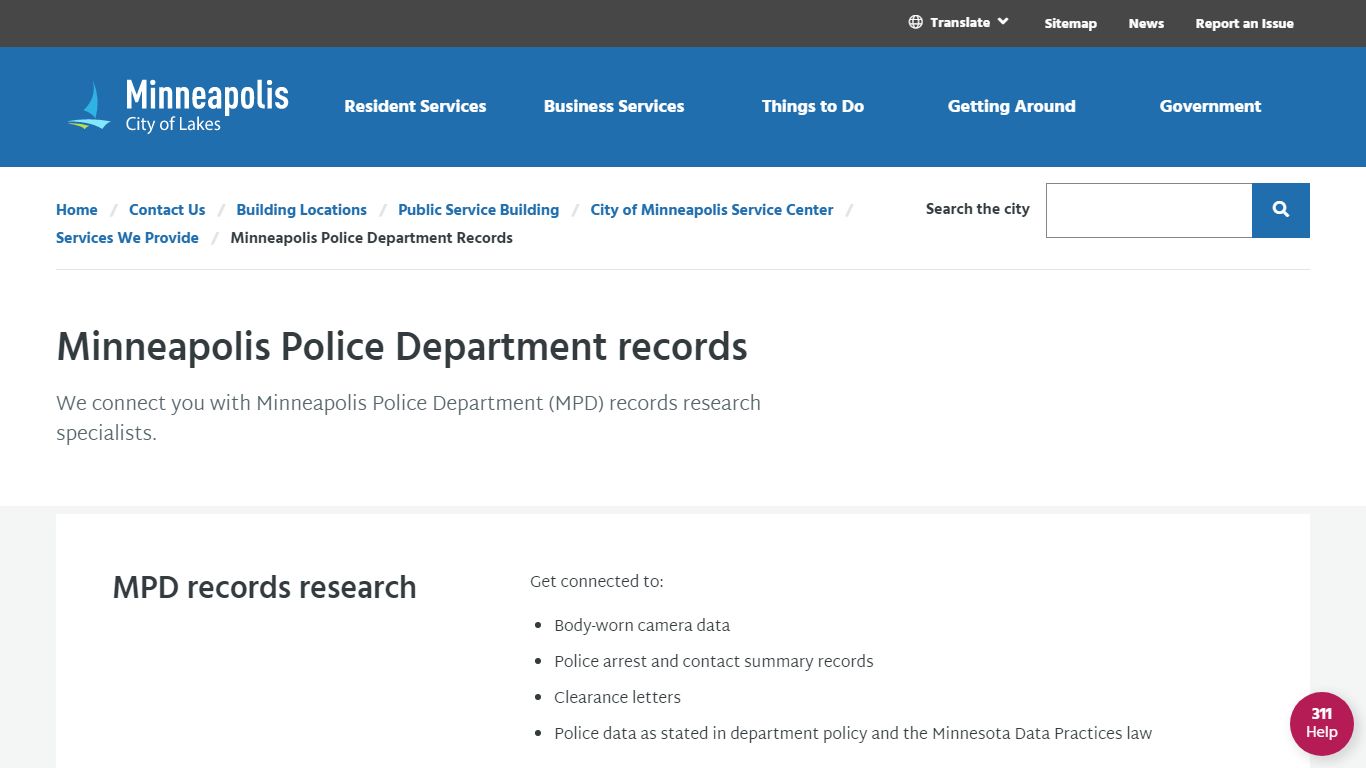Go to Building Locations breadcrumb
The image size is (1366, 768).
(x=301, y=210)
